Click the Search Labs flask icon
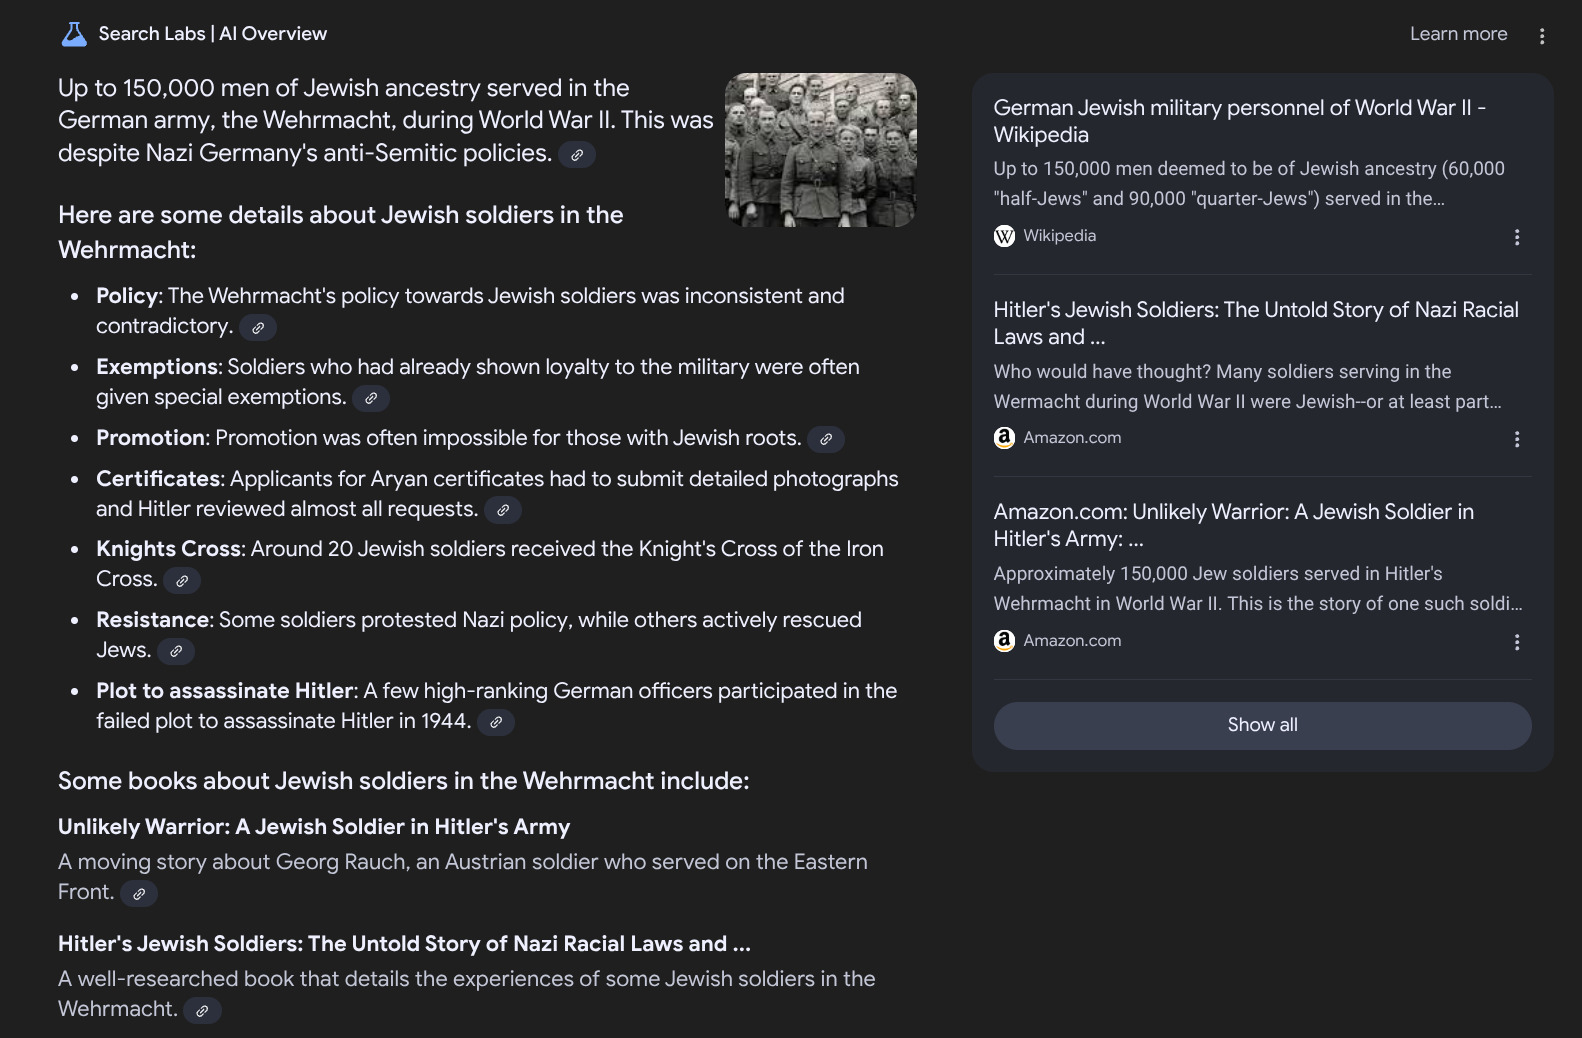The height and width of the screenshot is (1038, 1582). [74, 34]
